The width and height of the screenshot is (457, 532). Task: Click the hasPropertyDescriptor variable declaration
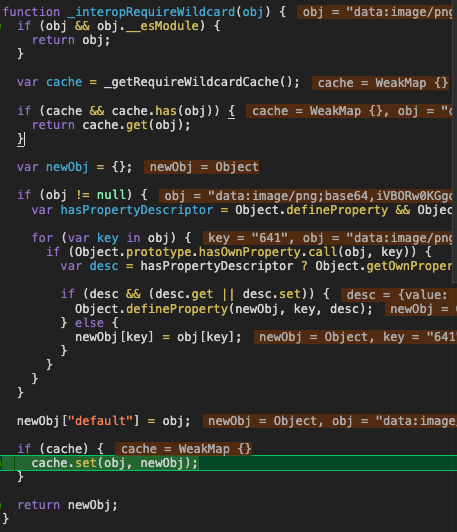point(122,210)
